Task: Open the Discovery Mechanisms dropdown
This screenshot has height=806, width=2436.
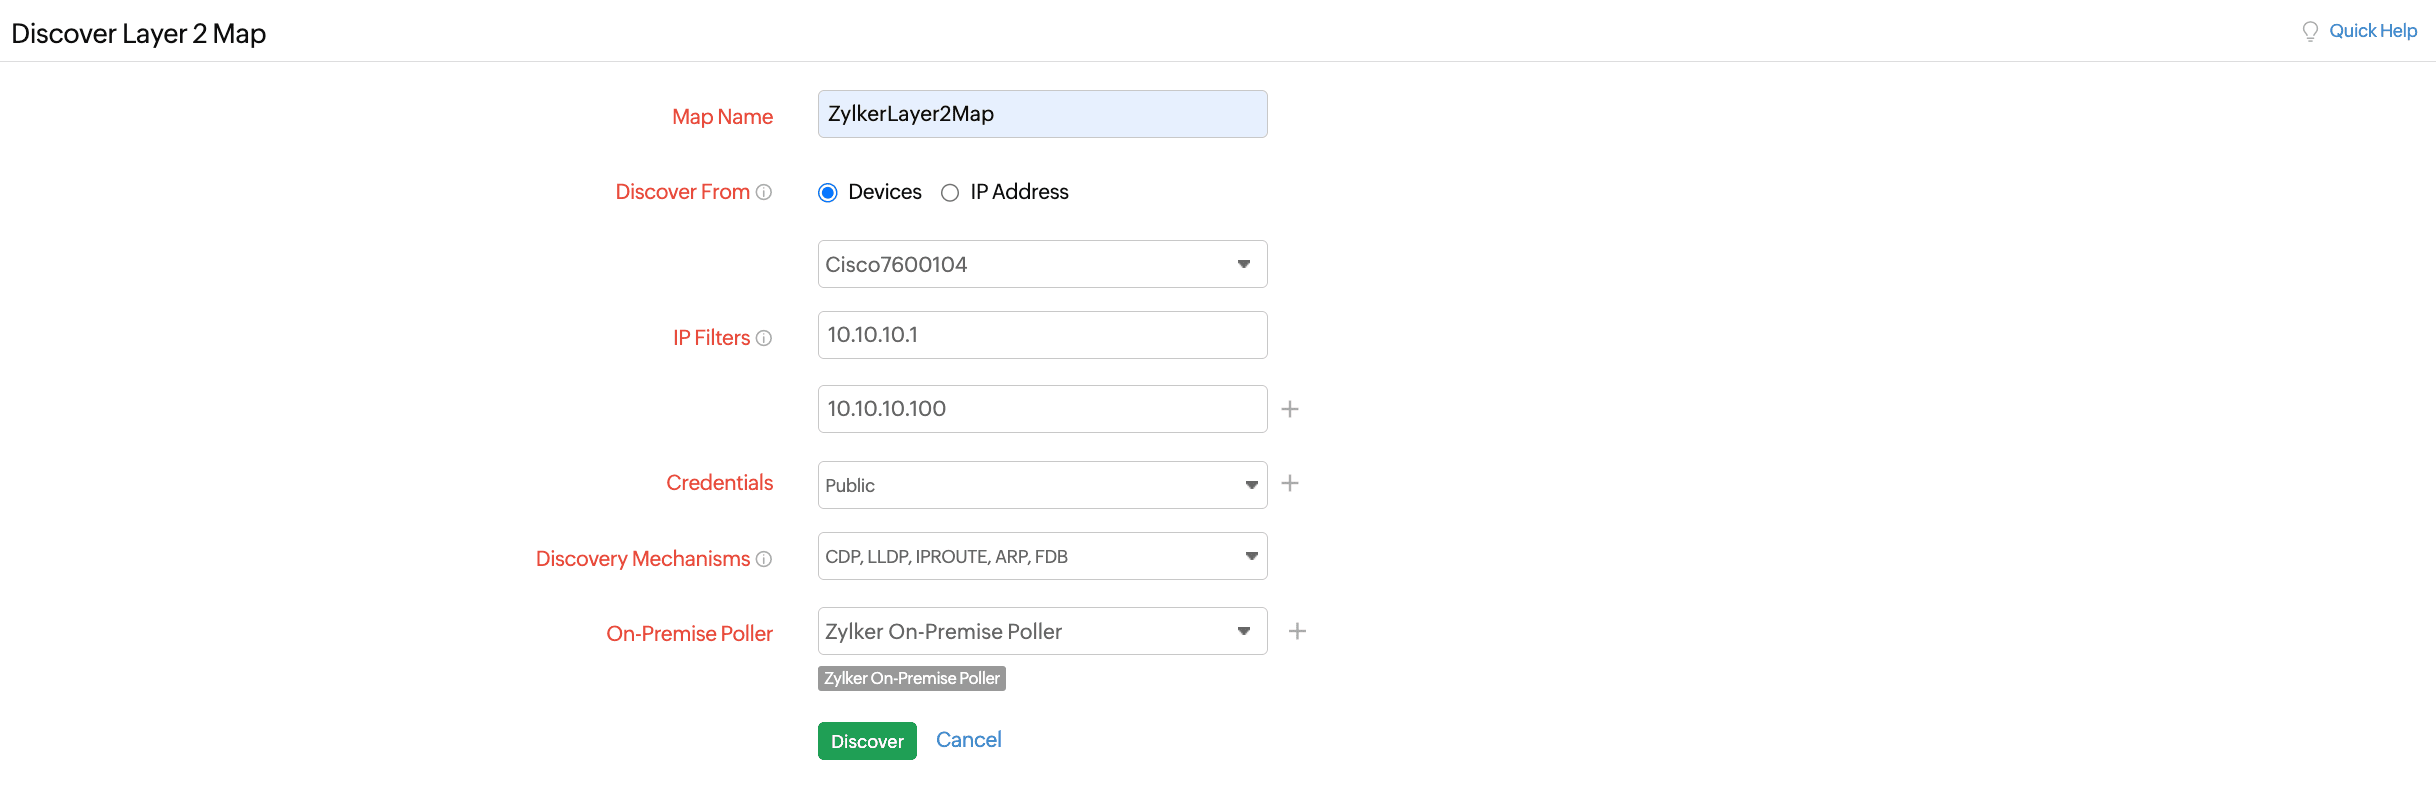Action: (1042, 556)
